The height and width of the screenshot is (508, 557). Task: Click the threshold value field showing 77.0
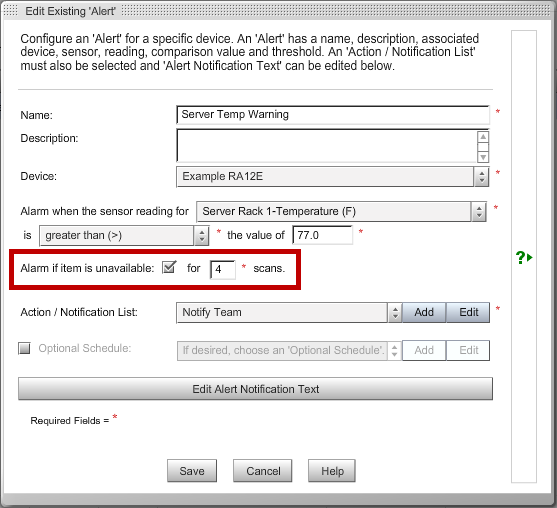coord(323,235)
